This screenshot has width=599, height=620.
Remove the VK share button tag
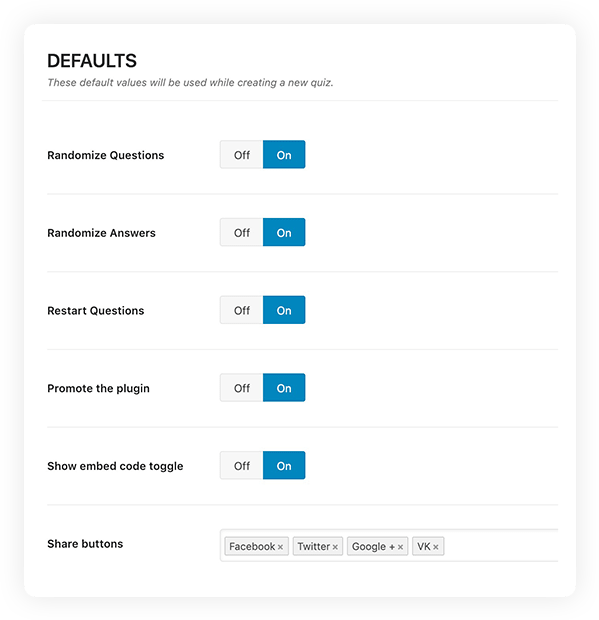[x=436, y=547]
